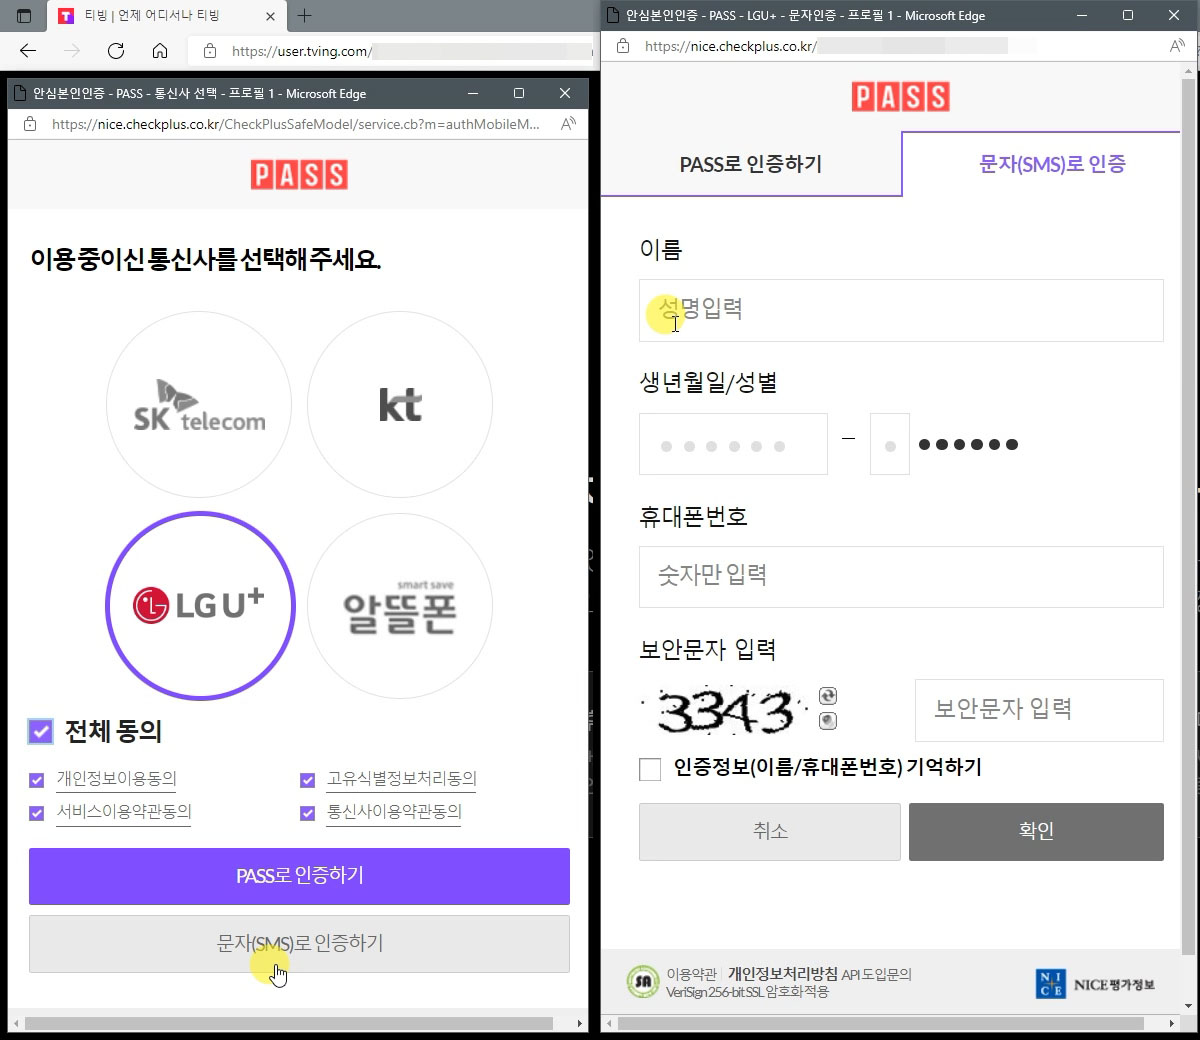Uncheck 개인정보이용동의 checkbox
The height and width of the screenshot is (1040, 1200).
coord(37,780)
